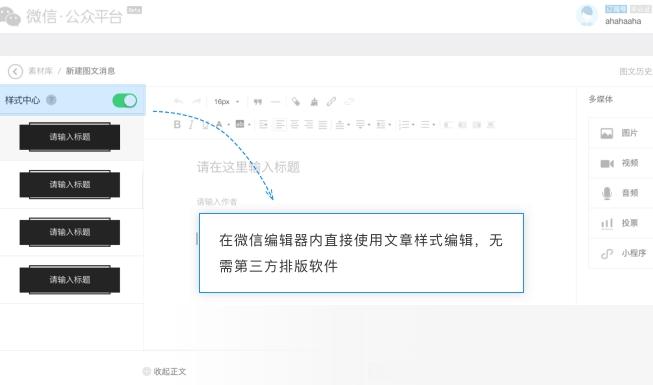The image size is (653, 385).
Task: Insert a bulleted list
Action: click(425, 125)
